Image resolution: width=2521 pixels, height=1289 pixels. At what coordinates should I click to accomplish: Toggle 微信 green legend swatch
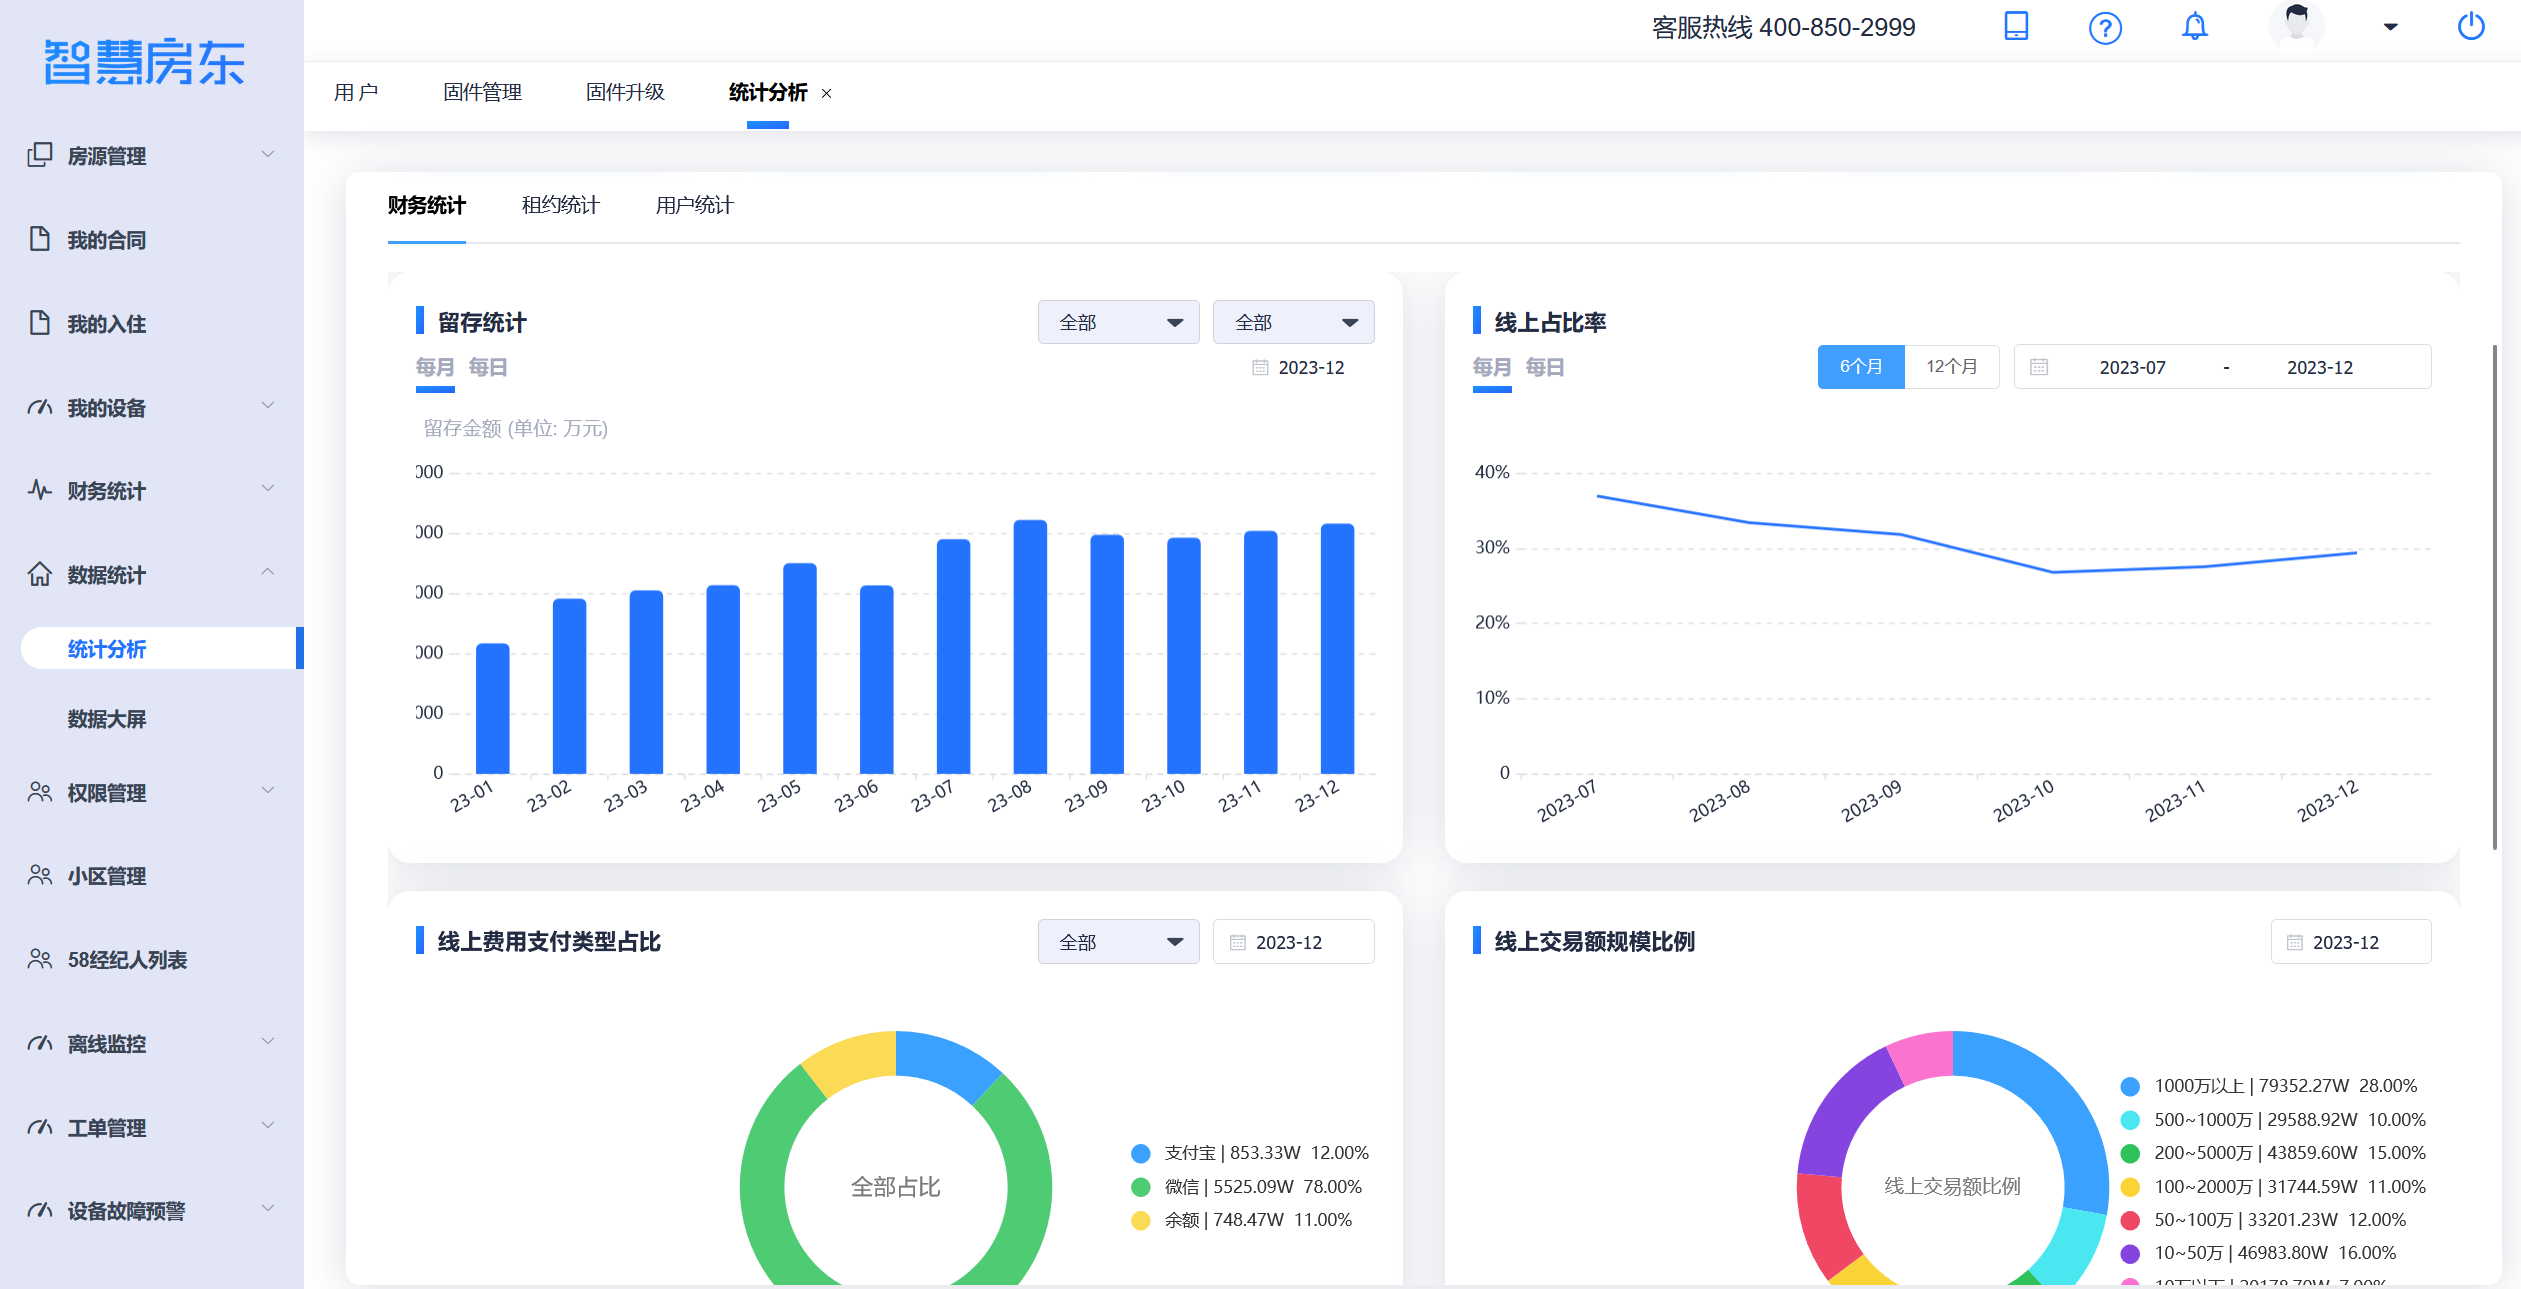pos(1140,1187)
